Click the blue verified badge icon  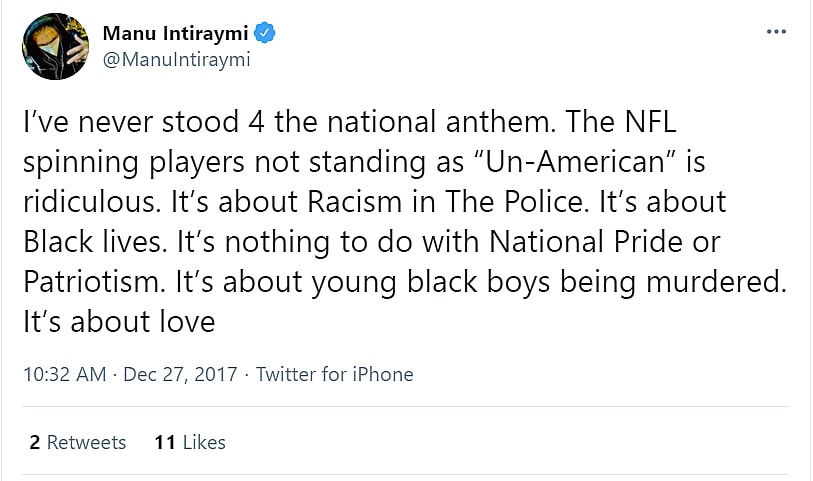coord(265,34)
